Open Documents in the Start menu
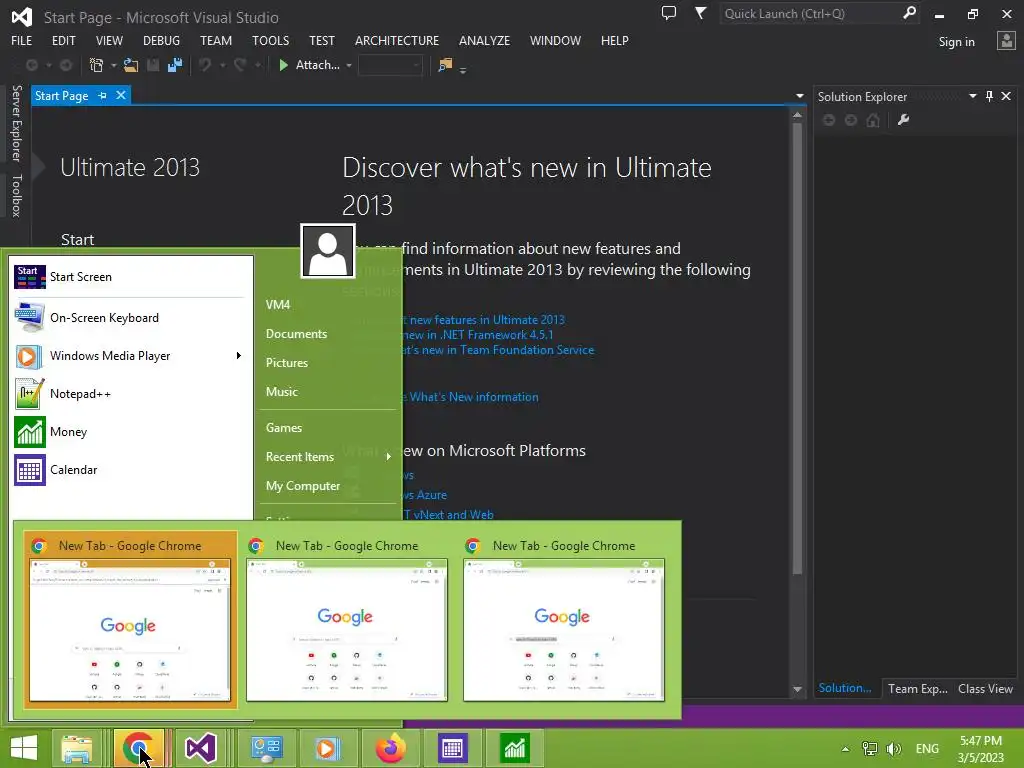Screen dimensions: 1024x768 tap(296, 334)
